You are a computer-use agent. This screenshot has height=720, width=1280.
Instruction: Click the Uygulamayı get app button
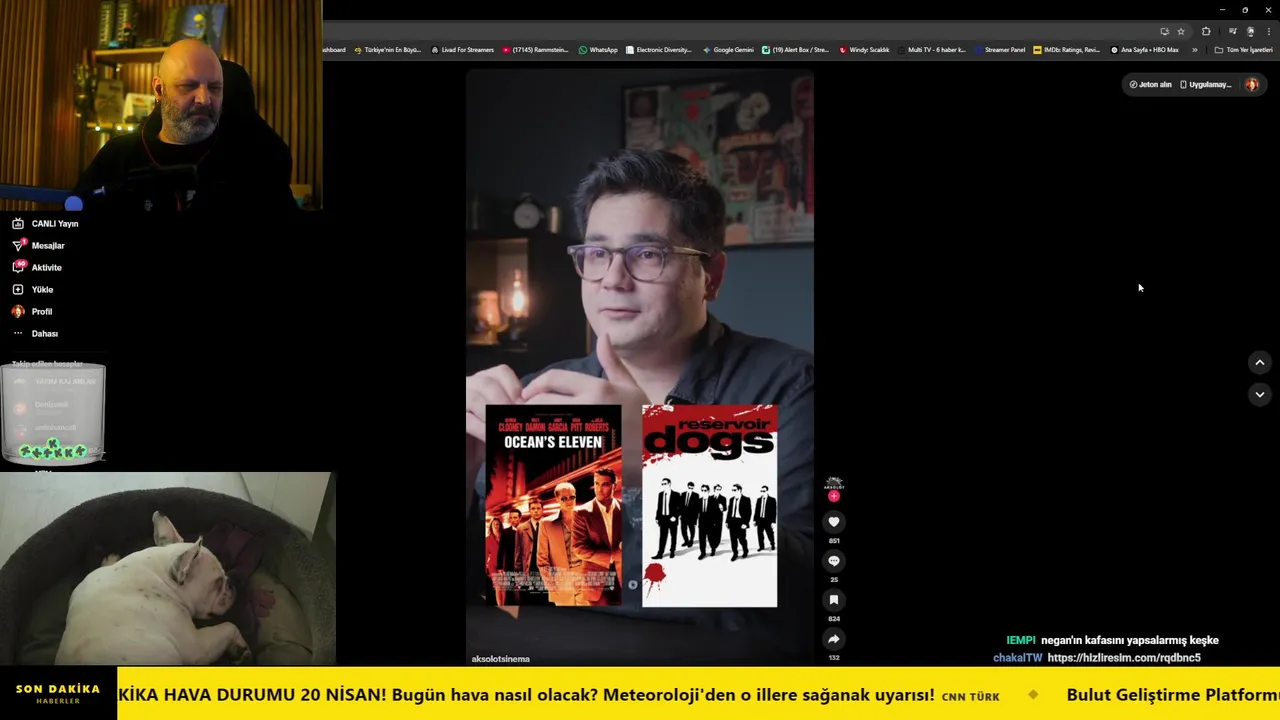[x=1205, y=85]
